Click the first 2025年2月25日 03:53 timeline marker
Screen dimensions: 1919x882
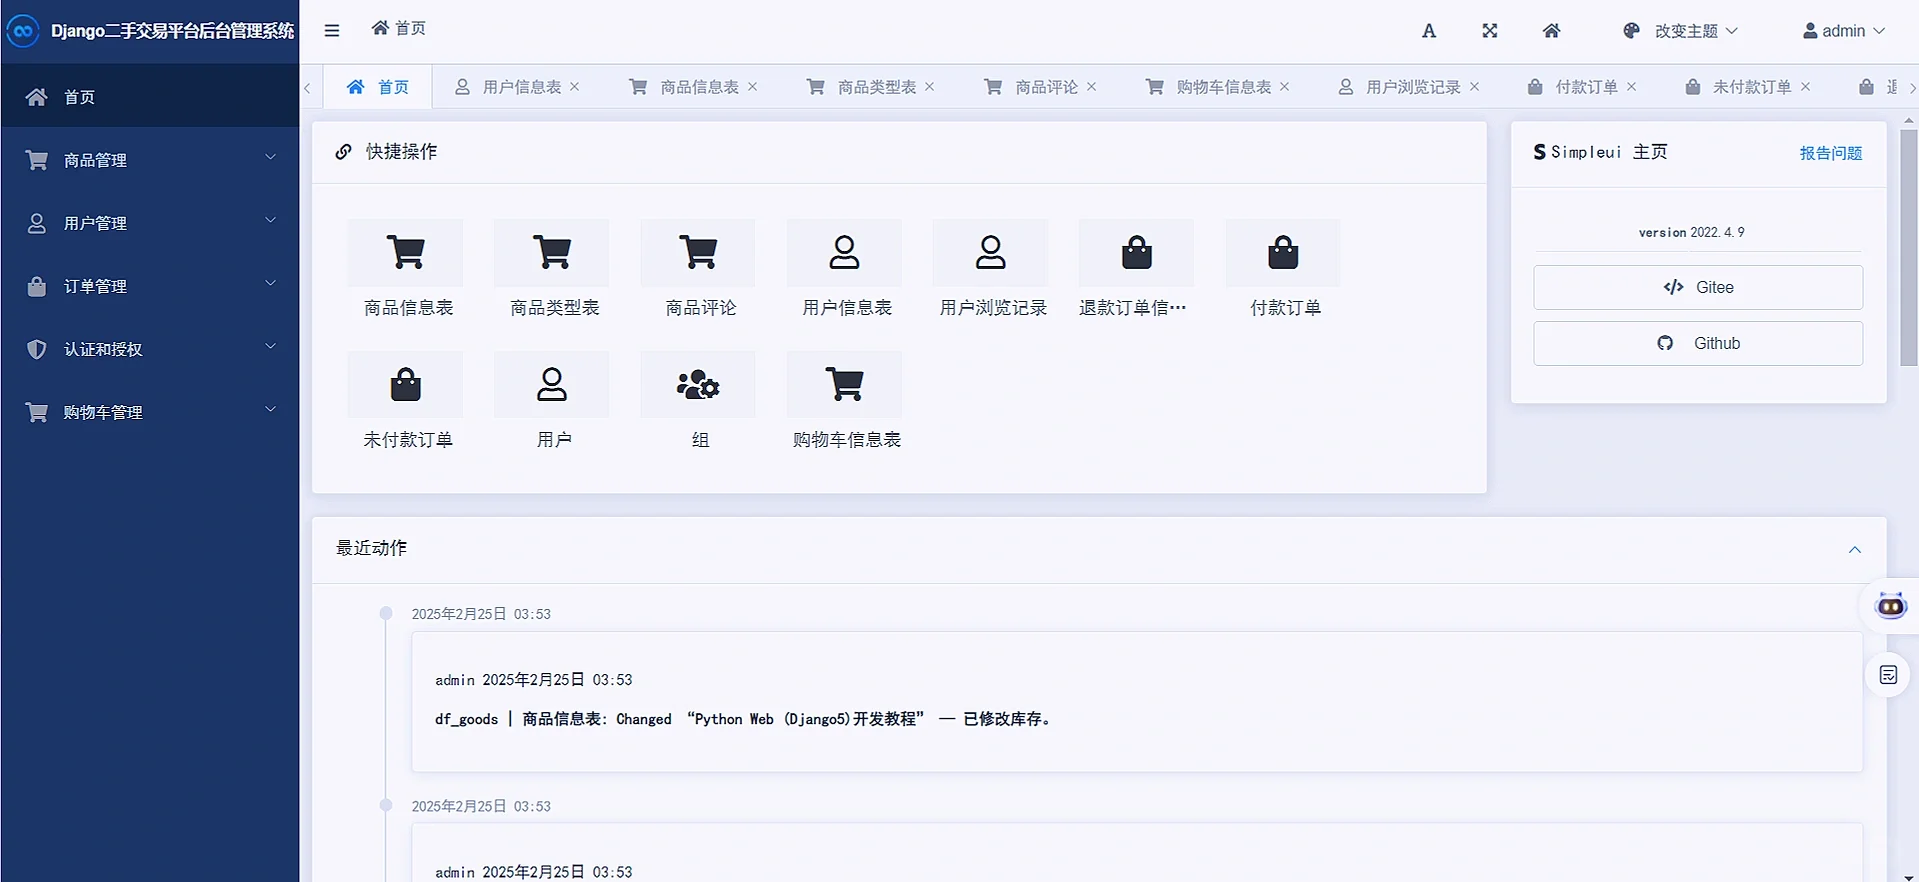[x=386, y=613]
